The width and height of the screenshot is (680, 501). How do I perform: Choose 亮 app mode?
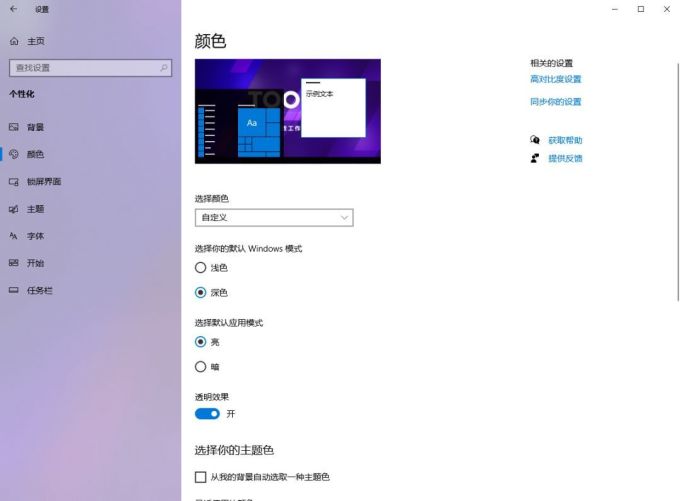pyautogui.click(x=200, y=342)
